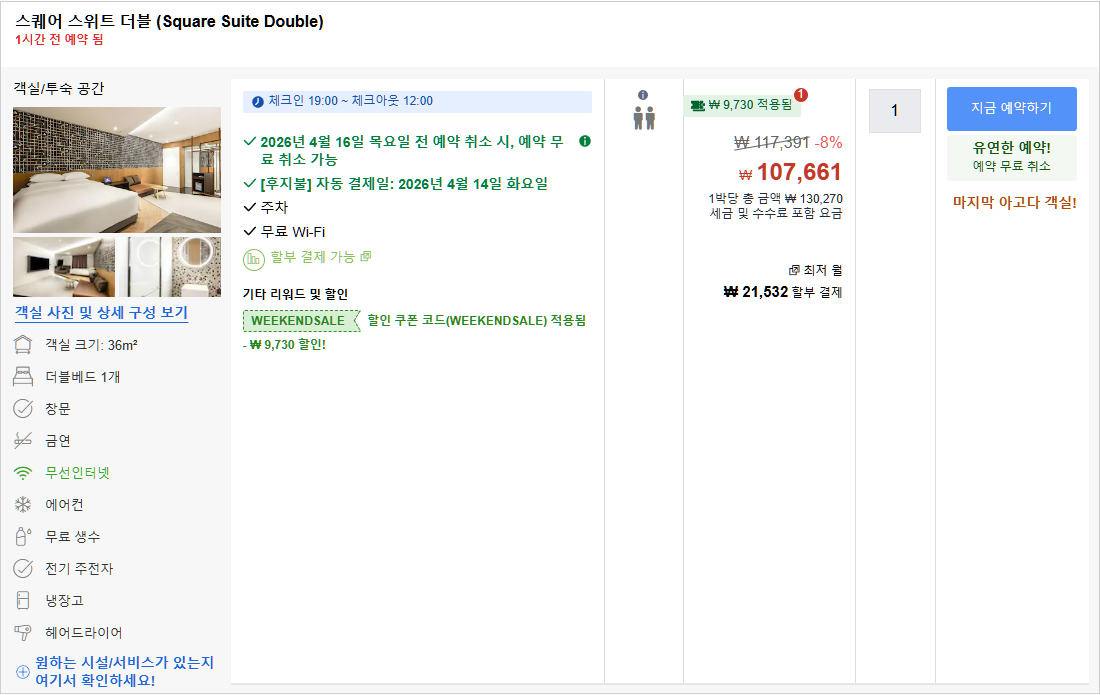1100x695 pixels.
Task: Click the - ₩ 9,730 할인! text
Action: [x=284, y=345]
